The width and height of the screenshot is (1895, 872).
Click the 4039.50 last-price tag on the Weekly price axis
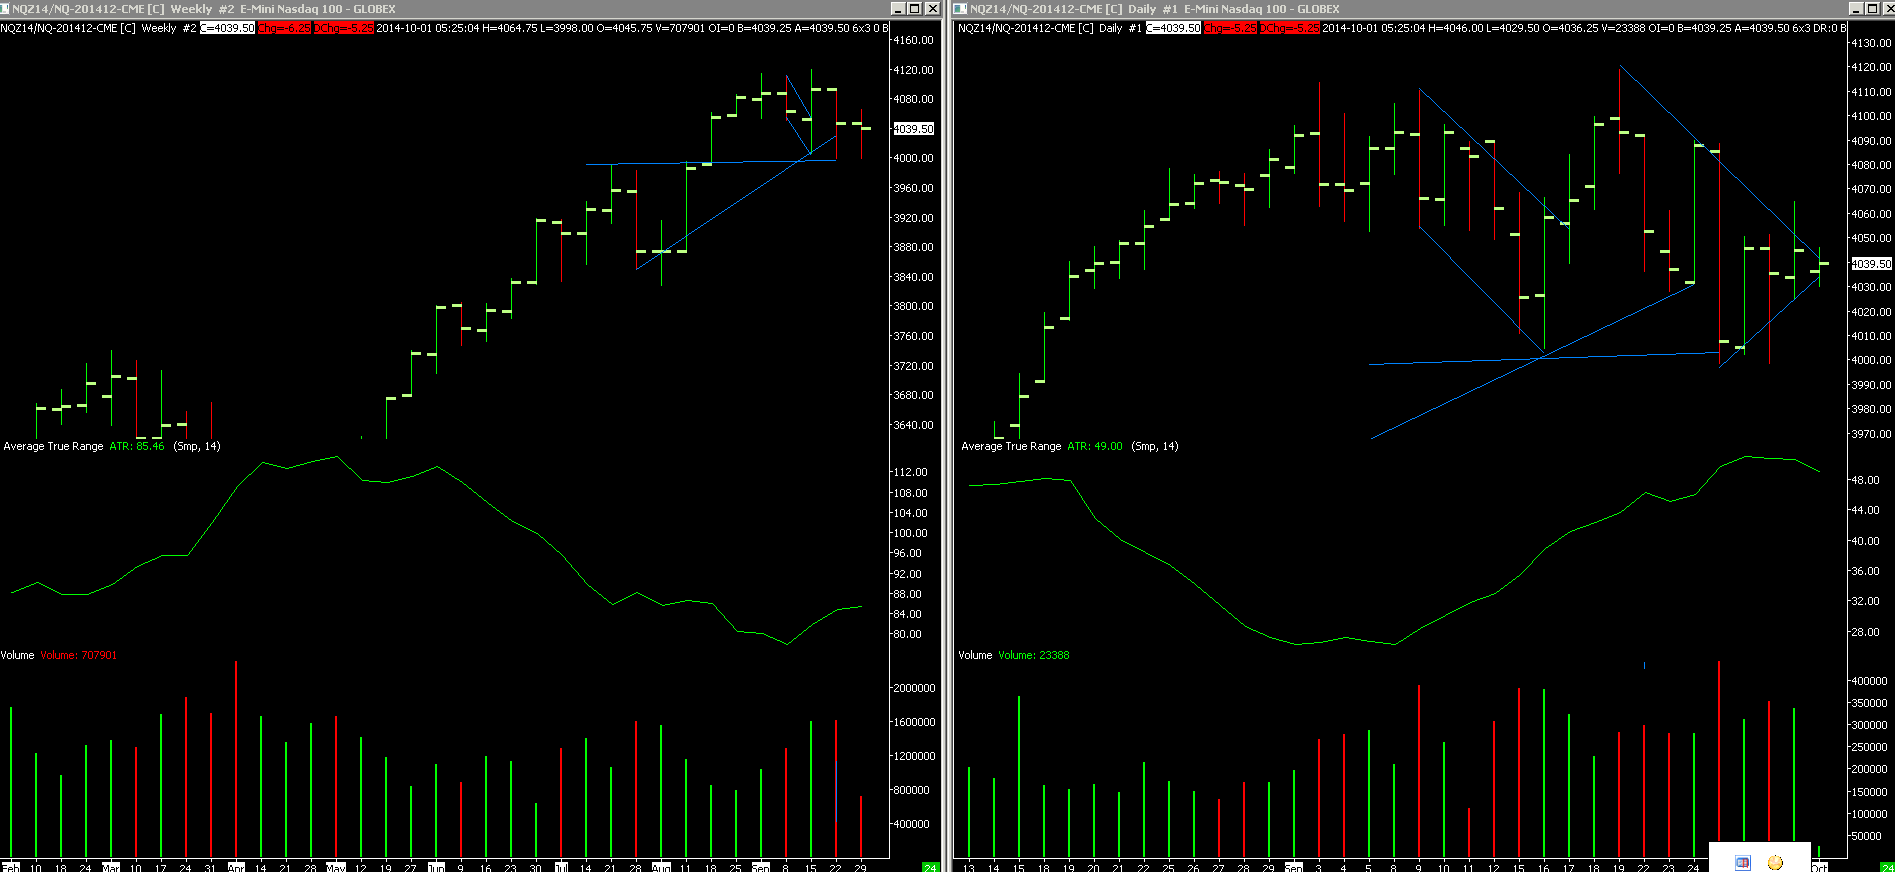point(913,129)
